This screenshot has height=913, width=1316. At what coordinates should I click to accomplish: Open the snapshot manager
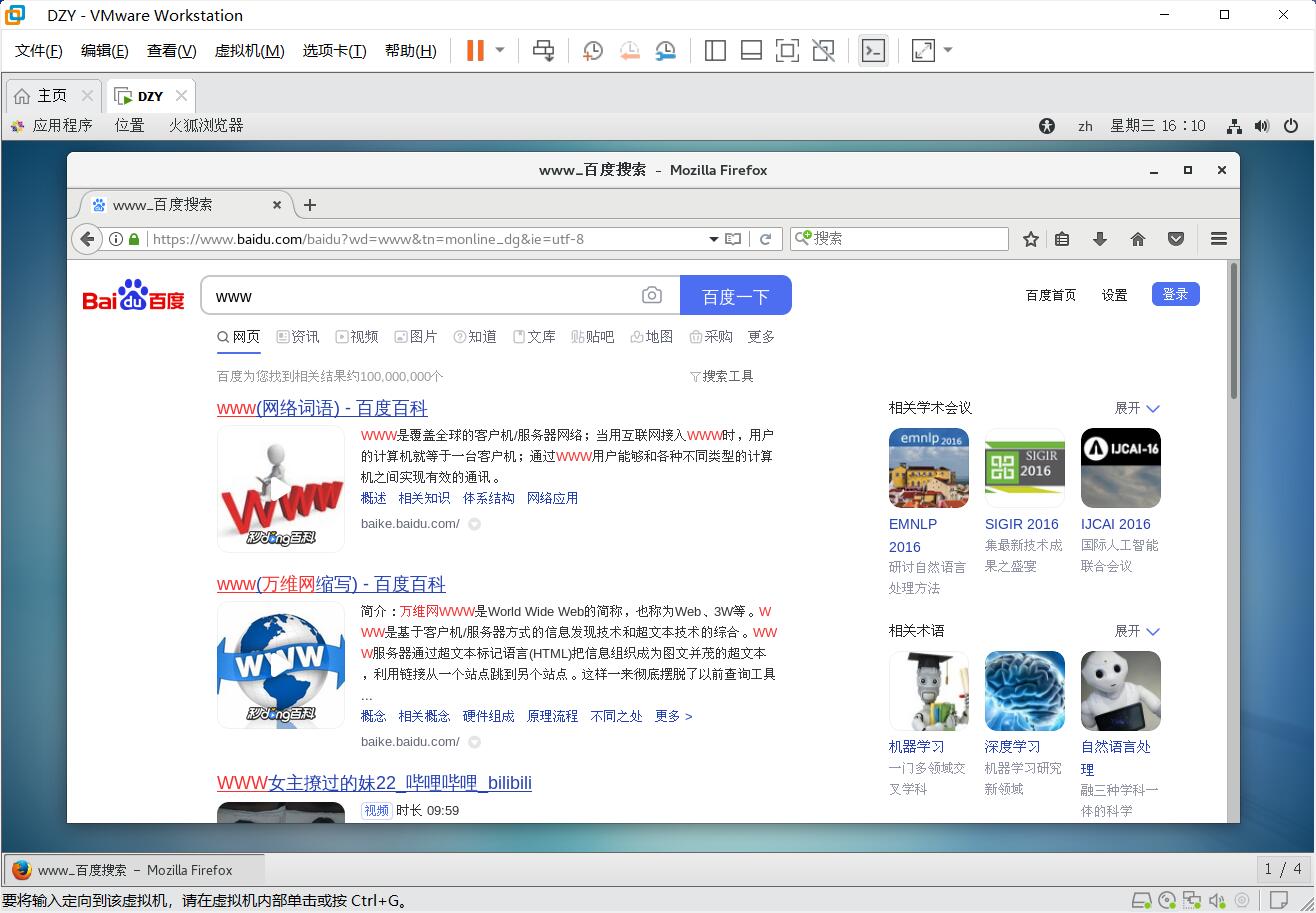point(665,50)
